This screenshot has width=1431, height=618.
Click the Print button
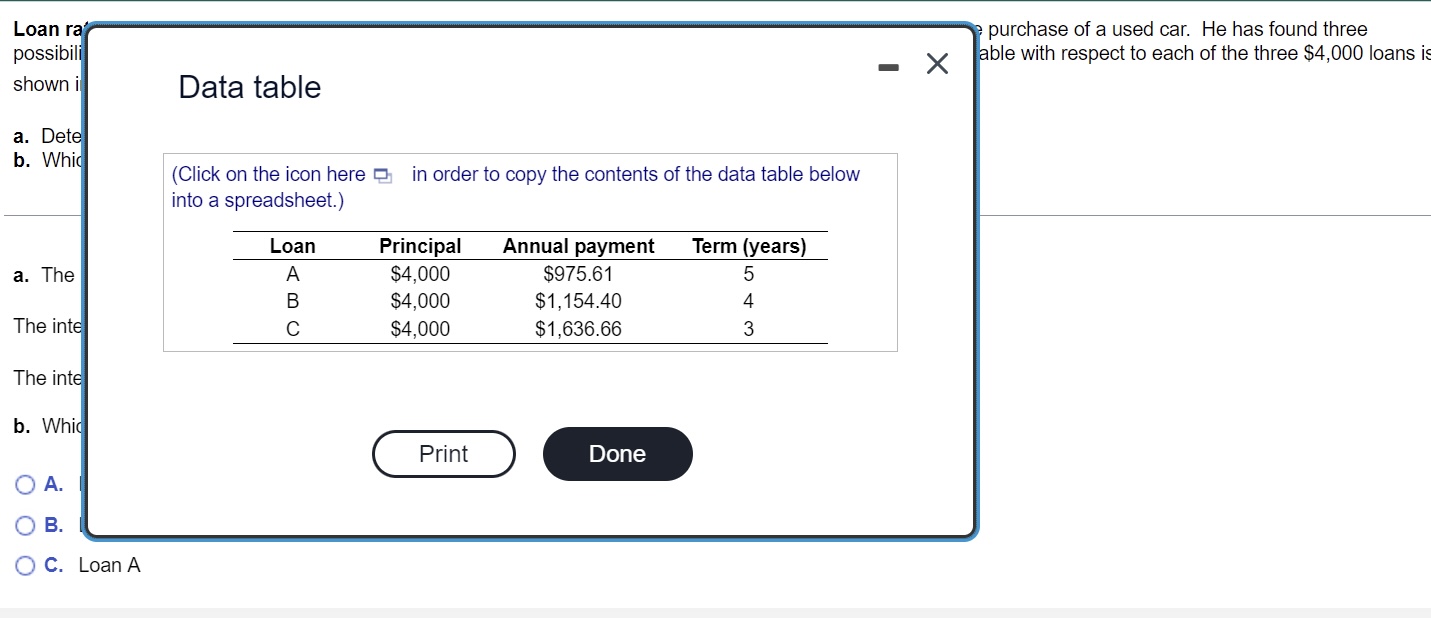click(x=443, y=453)
